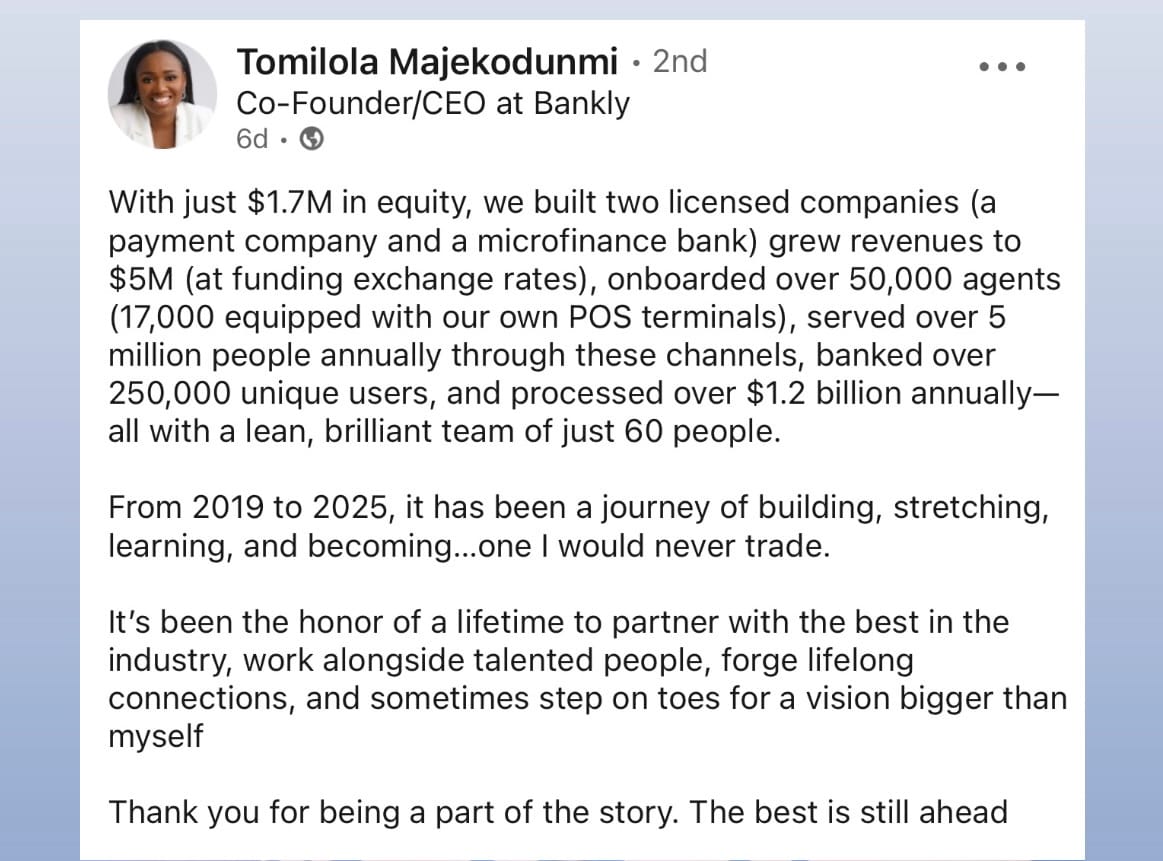This screenshot has width=1163, height=861.
Task: Click the "2nd" connection degree label
Action: click(x=679, y=62)
